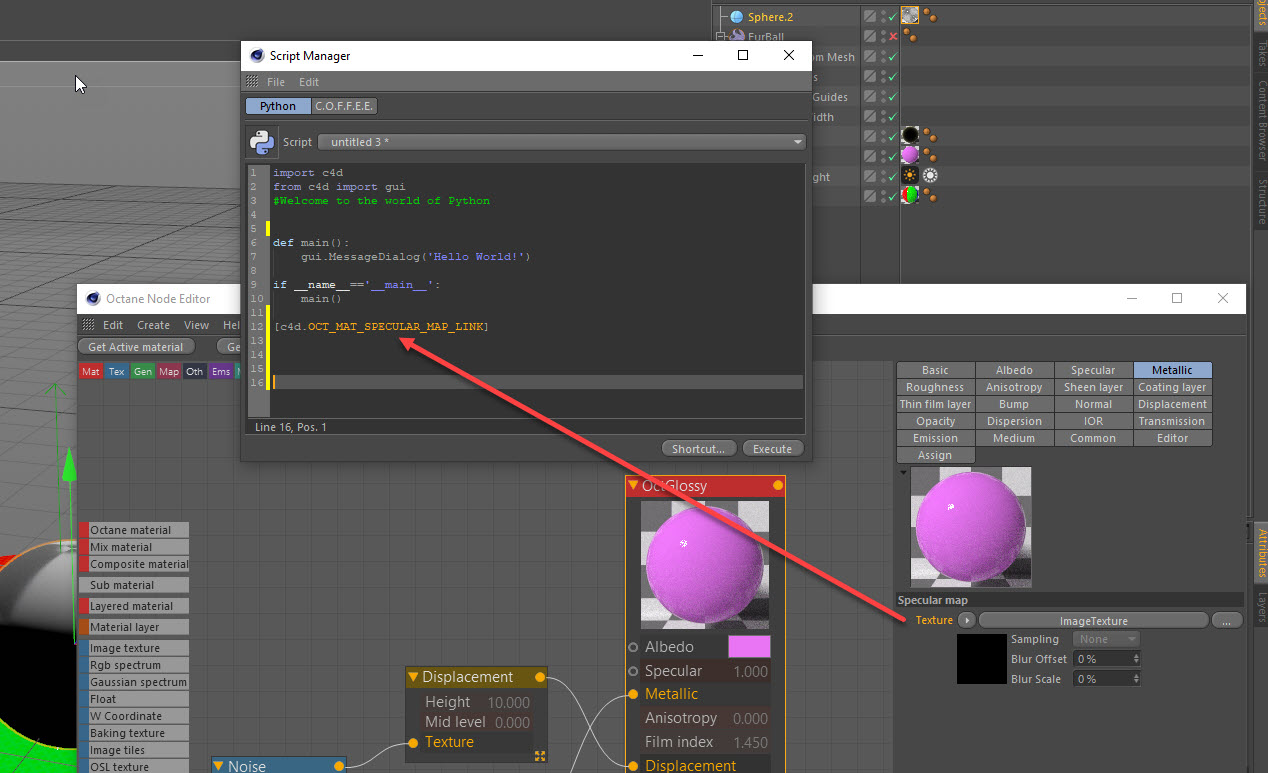Toggle enable checkmark on the 'Mesh' row
Screen dimensions: 1268x773
(892, 57)
